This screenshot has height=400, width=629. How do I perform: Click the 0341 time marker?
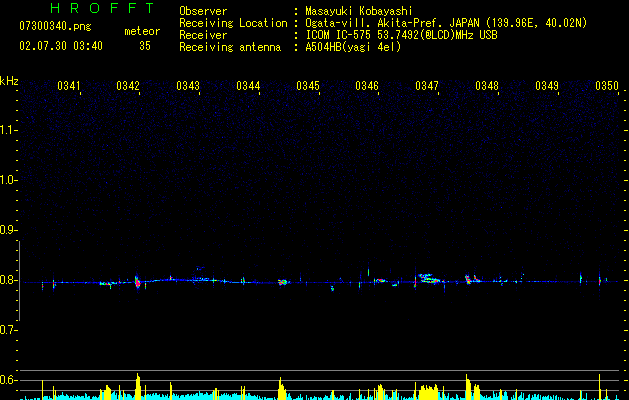pyautogui.click(x=69, y=86)
